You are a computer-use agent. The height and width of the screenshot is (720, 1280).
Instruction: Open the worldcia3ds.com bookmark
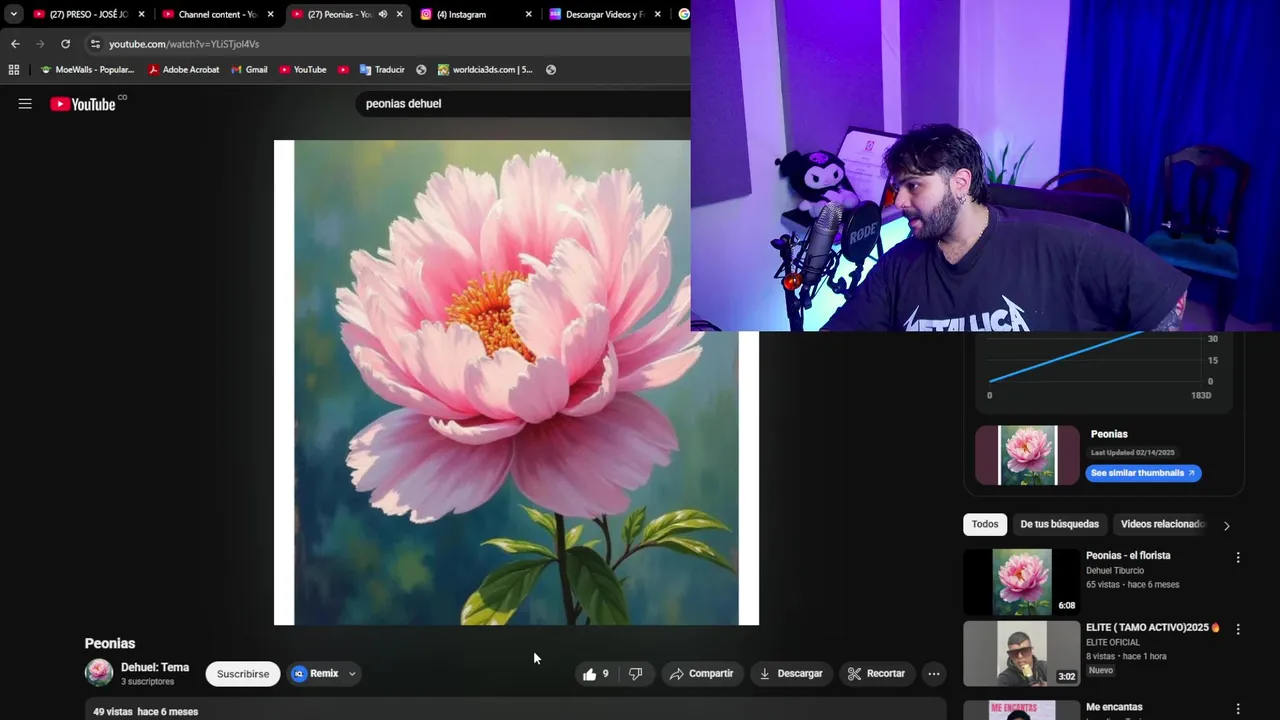click(485, 70)
